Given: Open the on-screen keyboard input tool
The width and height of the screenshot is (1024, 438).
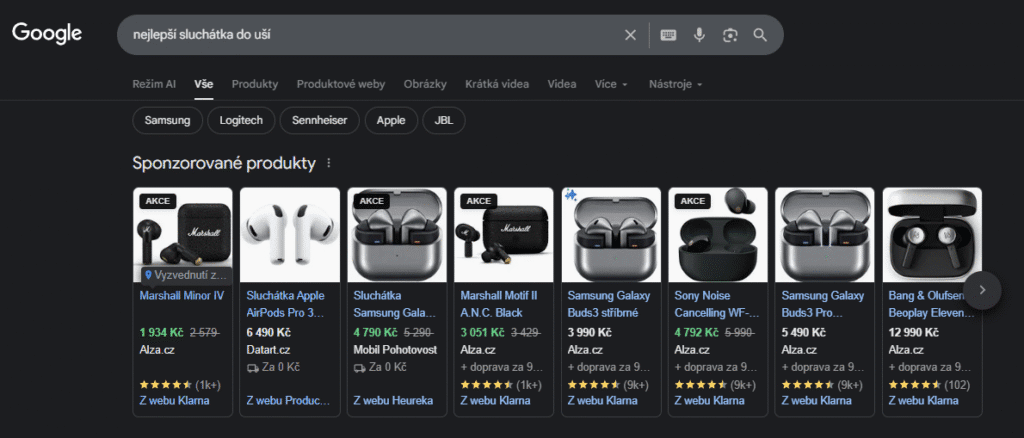Looking at the screenshot, I should [668, 35].
